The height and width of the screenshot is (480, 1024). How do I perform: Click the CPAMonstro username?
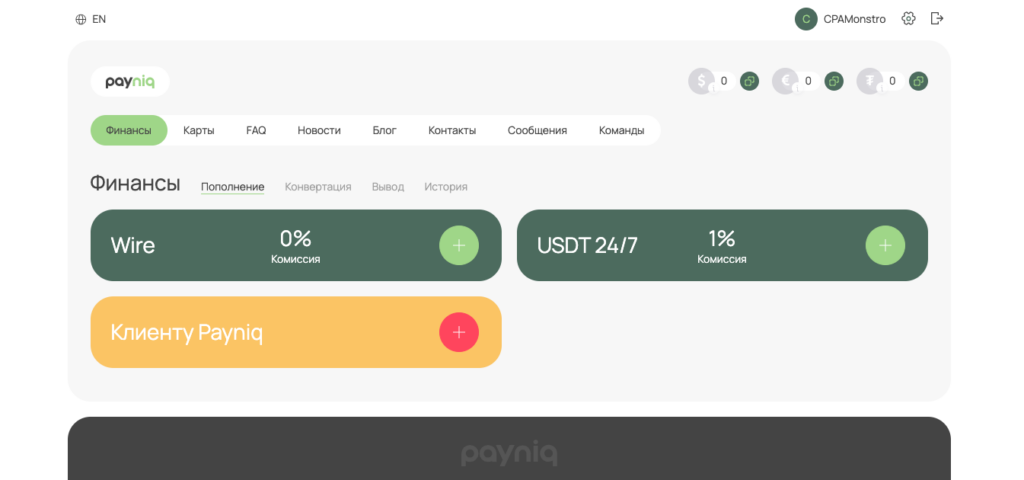click(x=854, y=20)
